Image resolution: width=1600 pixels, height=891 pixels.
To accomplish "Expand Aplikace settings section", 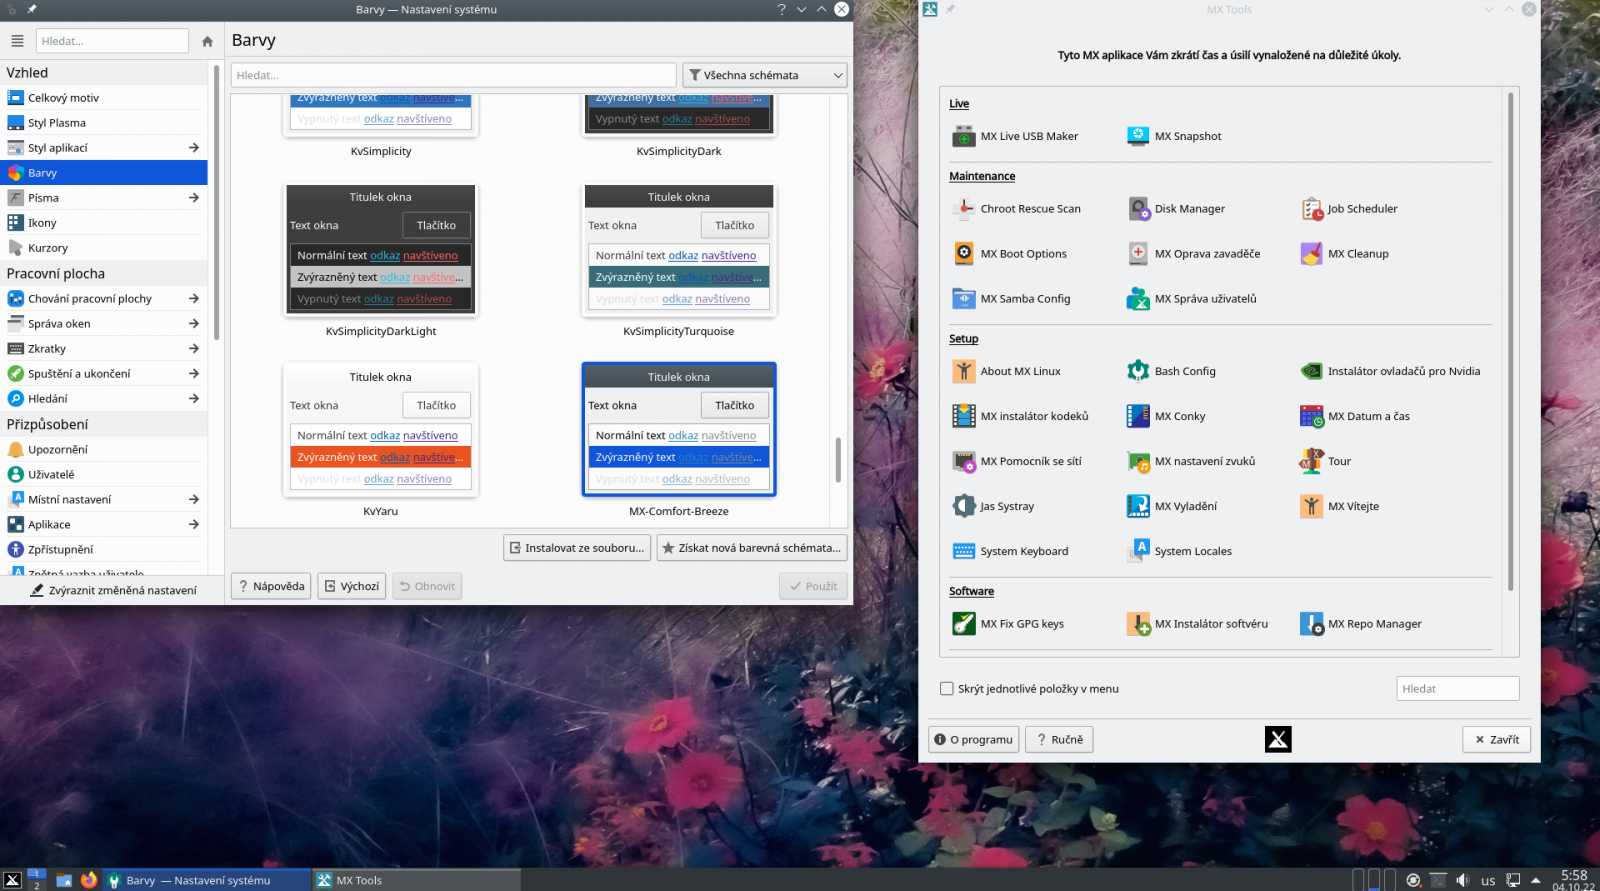I will pos(193,524).
